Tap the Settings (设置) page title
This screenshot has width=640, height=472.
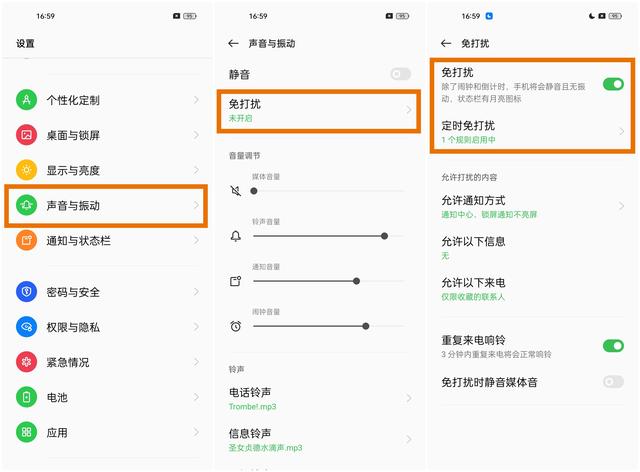25,43
